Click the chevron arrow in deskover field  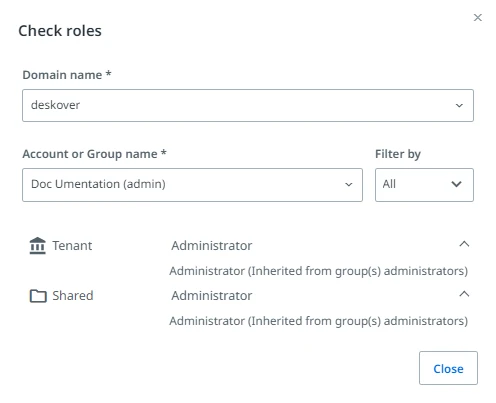459,106
